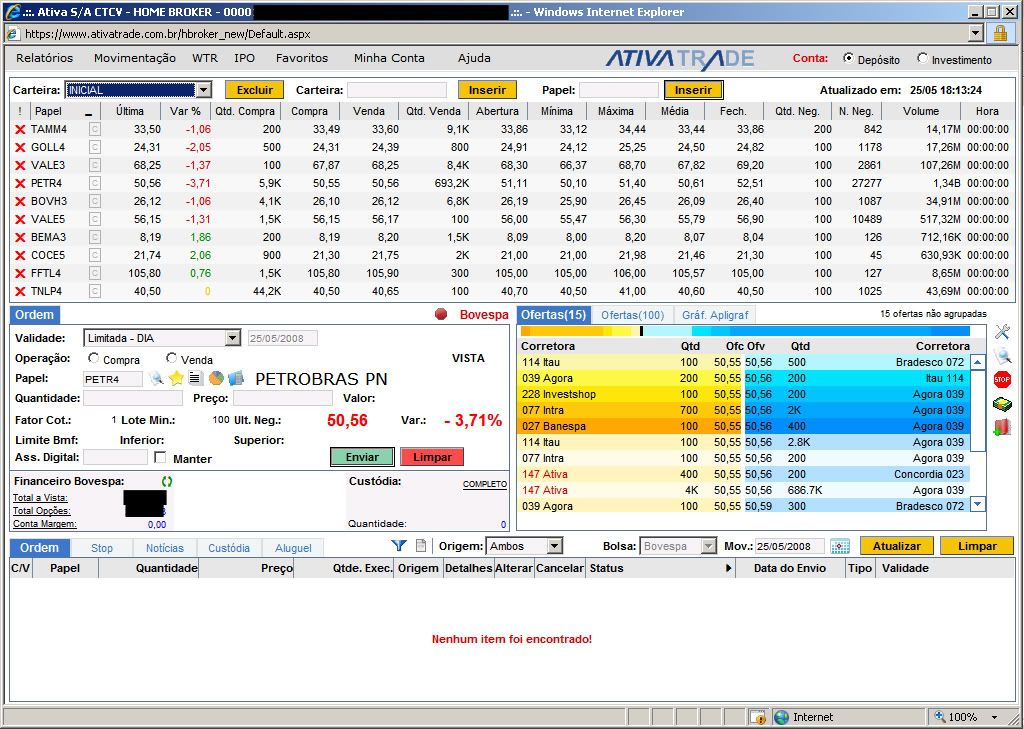
Task: Click the Internet zone globe in status bar
Action: (x=781, y=717)
